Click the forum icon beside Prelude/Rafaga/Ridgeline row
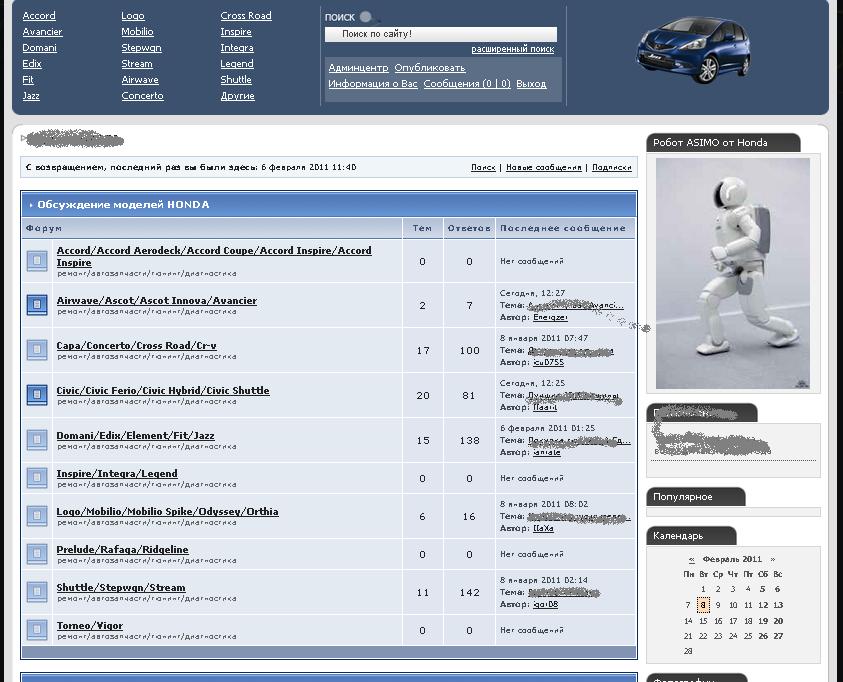843x682 pixels. pyautogui.click(x=37, y=554)
